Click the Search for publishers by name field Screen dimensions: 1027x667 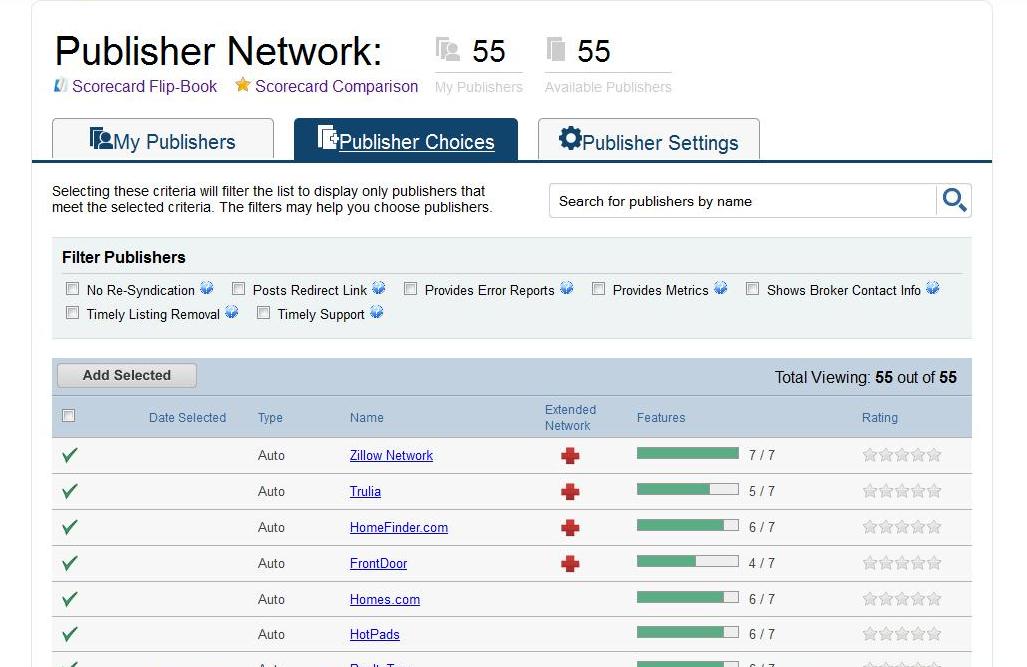pos(743,200)
